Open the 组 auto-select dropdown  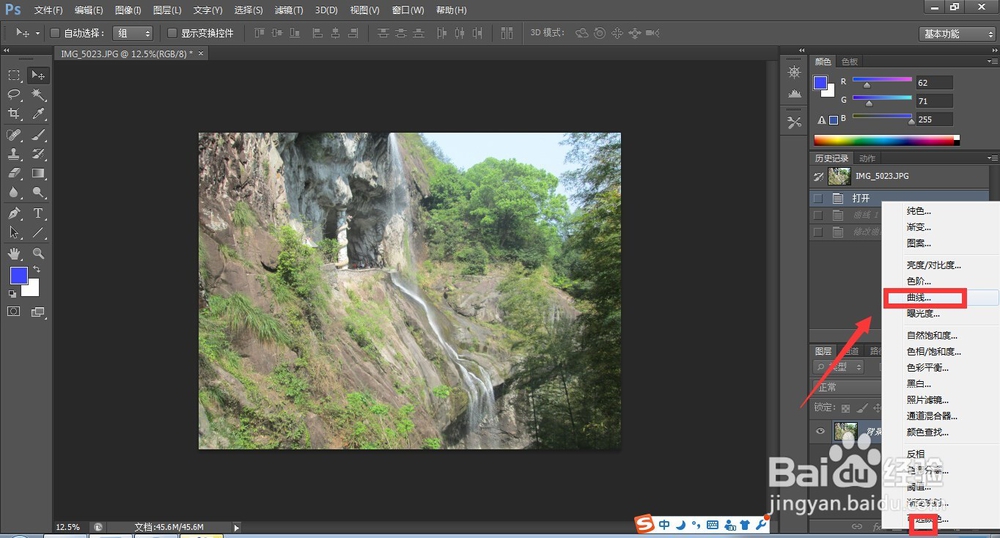coord(133,33)
